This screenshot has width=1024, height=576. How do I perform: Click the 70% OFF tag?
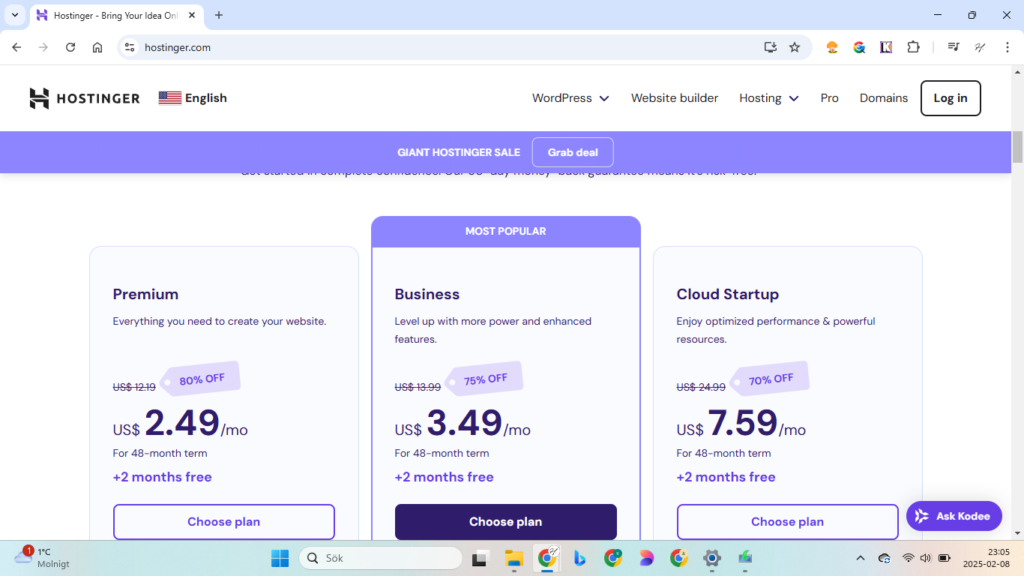(770, 379)
